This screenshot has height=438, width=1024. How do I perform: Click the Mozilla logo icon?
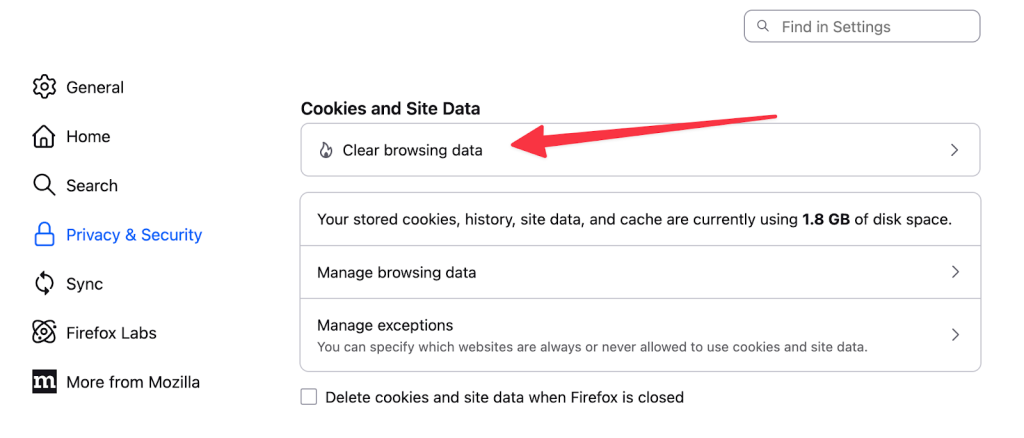tap(44, 382)
